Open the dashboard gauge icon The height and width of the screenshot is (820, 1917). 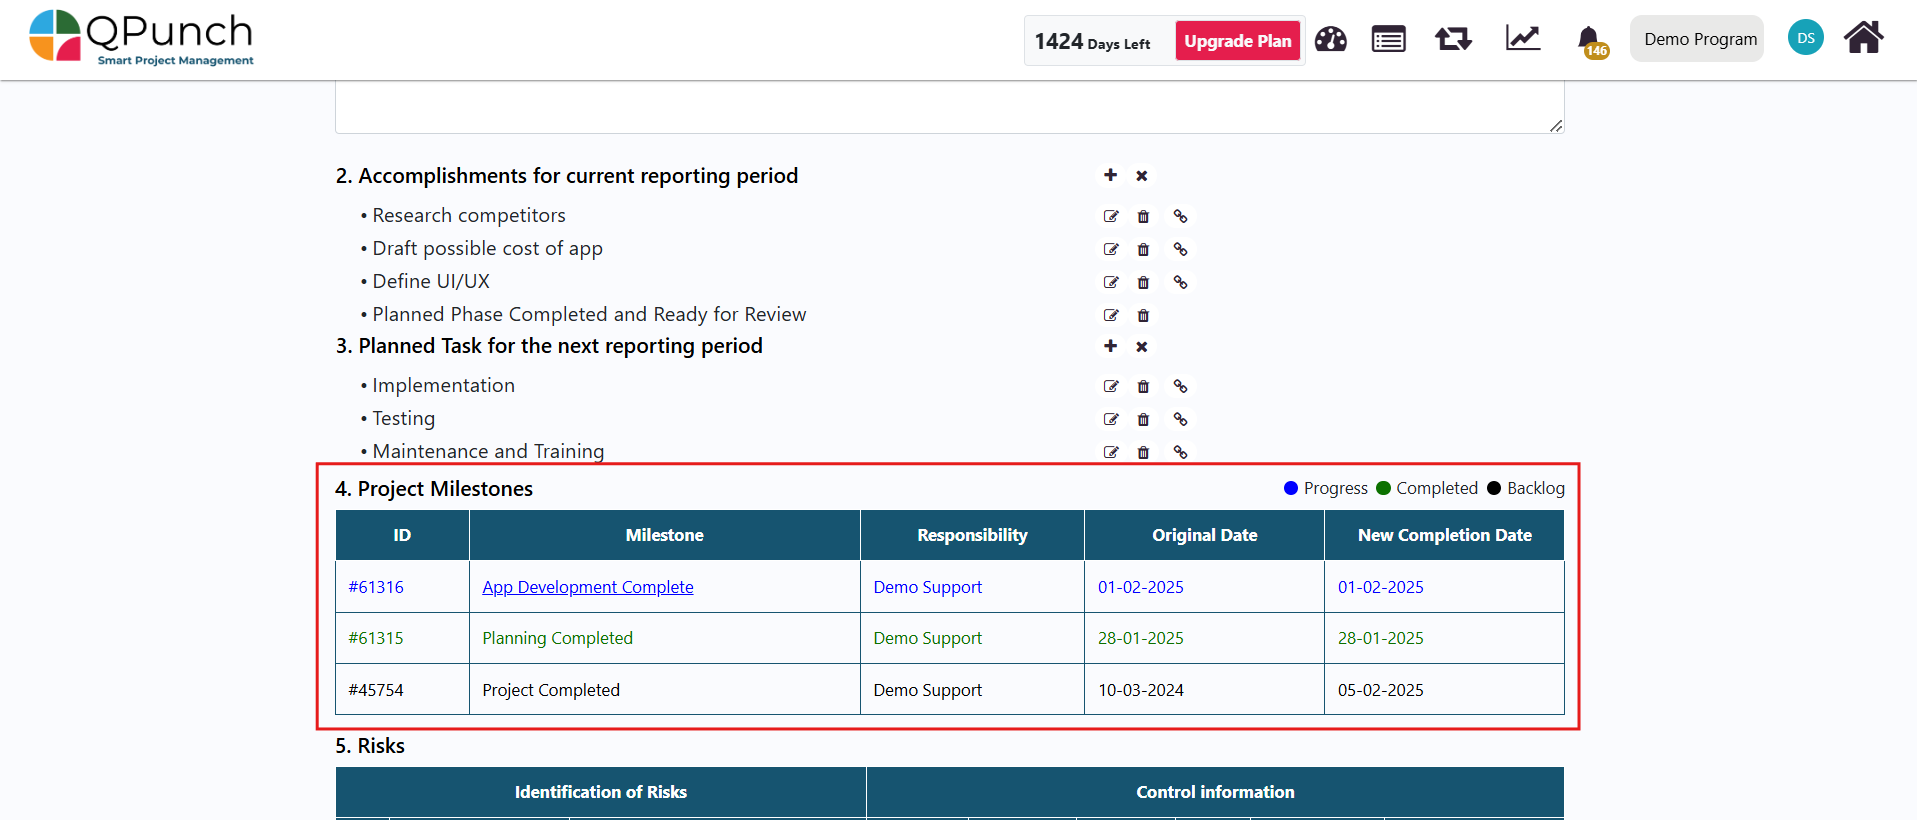(x=1330, y=39)
